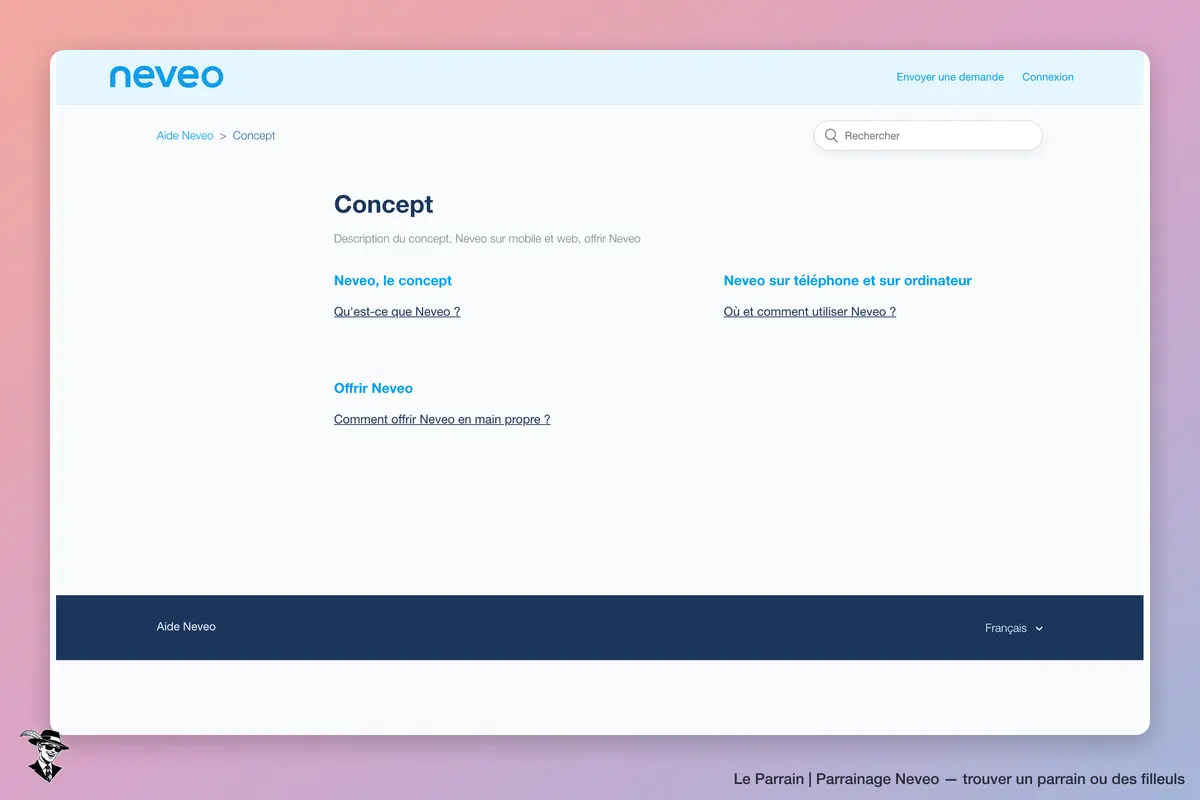Image resolution: width=1200 pixels, height=800 pixels.
Task: Click the "Concept" page heading
Action: (384, 204)
